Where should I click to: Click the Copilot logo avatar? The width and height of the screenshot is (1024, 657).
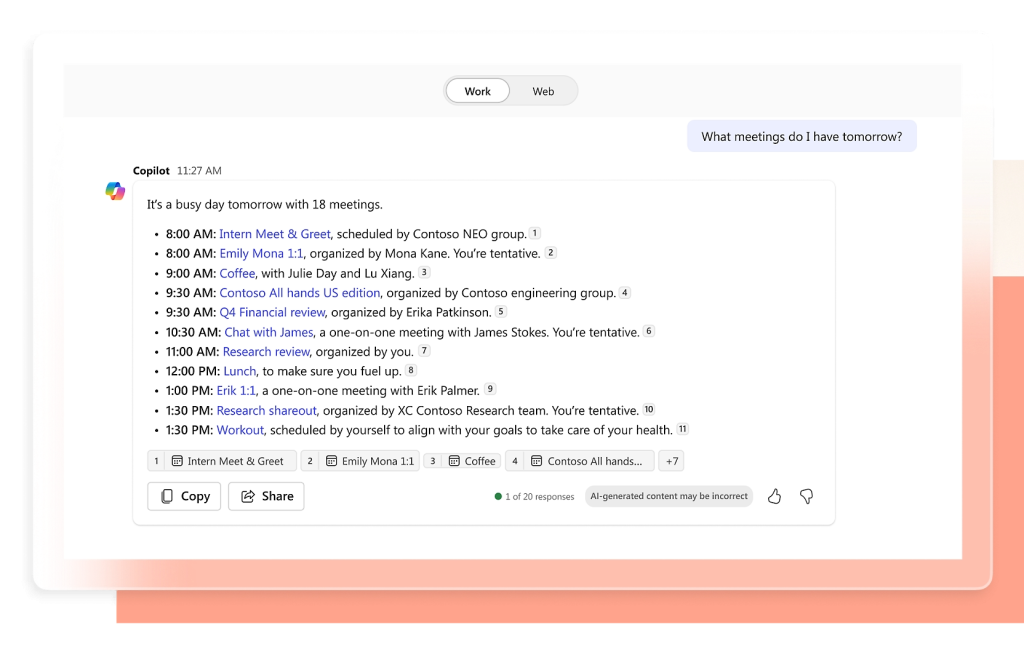click(x=115, y=191)
